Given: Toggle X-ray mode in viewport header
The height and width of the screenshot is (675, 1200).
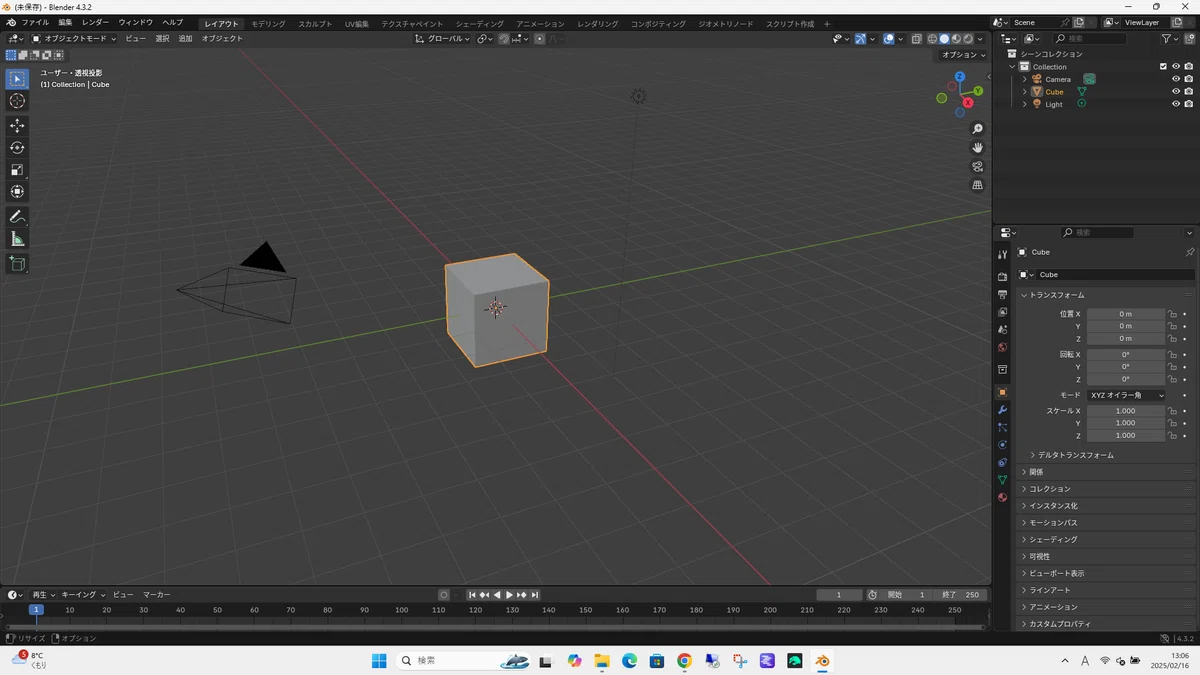Looking at the screenshot, I should pyautogui.click(x=916, y=38).
